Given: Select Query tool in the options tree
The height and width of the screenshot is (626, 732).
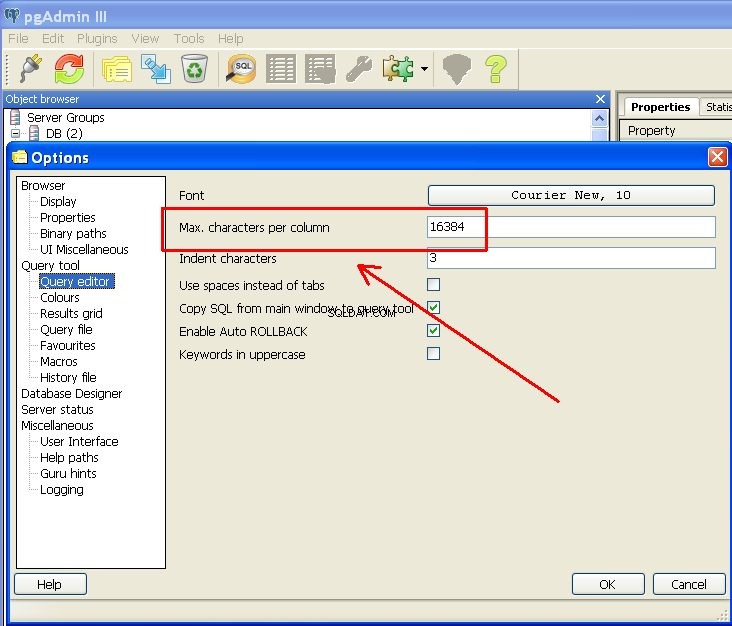Looking at the screenshot, I should click(50, 265).
